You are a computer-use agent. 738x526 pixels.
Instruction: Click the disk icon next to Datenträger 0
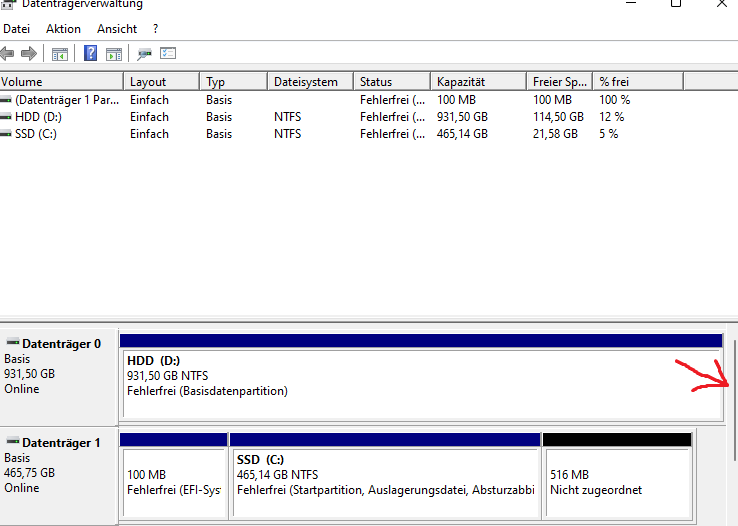(13, 342)
